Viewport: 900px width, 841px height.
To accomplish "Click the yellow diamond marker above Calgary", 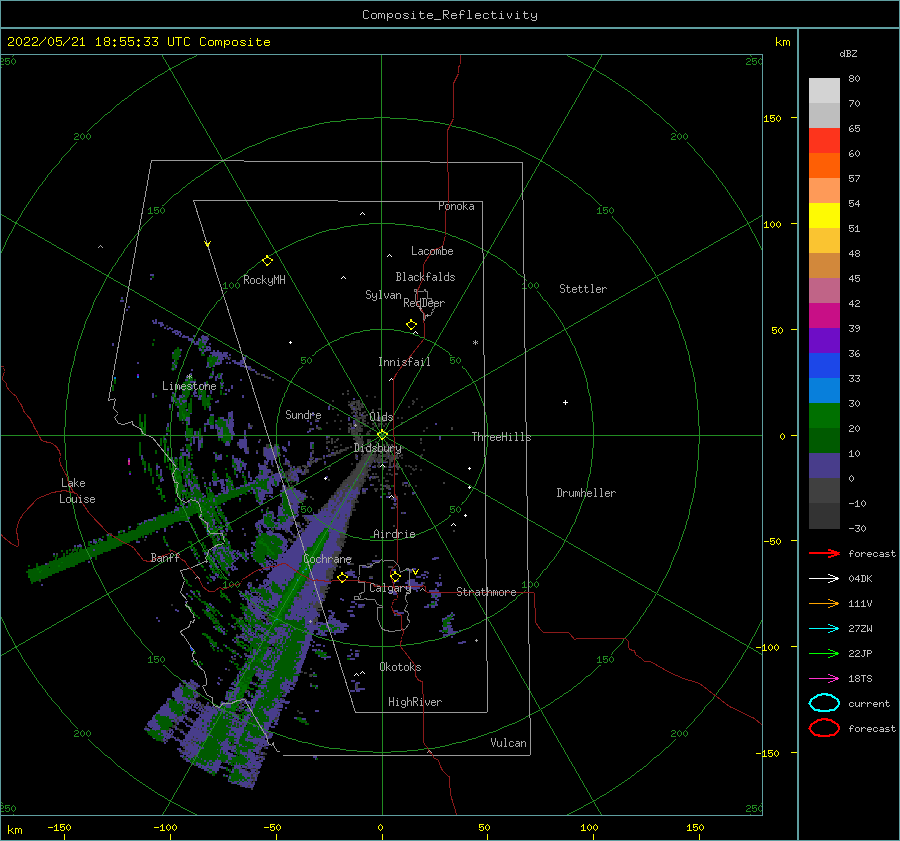I will click(395, 576).
